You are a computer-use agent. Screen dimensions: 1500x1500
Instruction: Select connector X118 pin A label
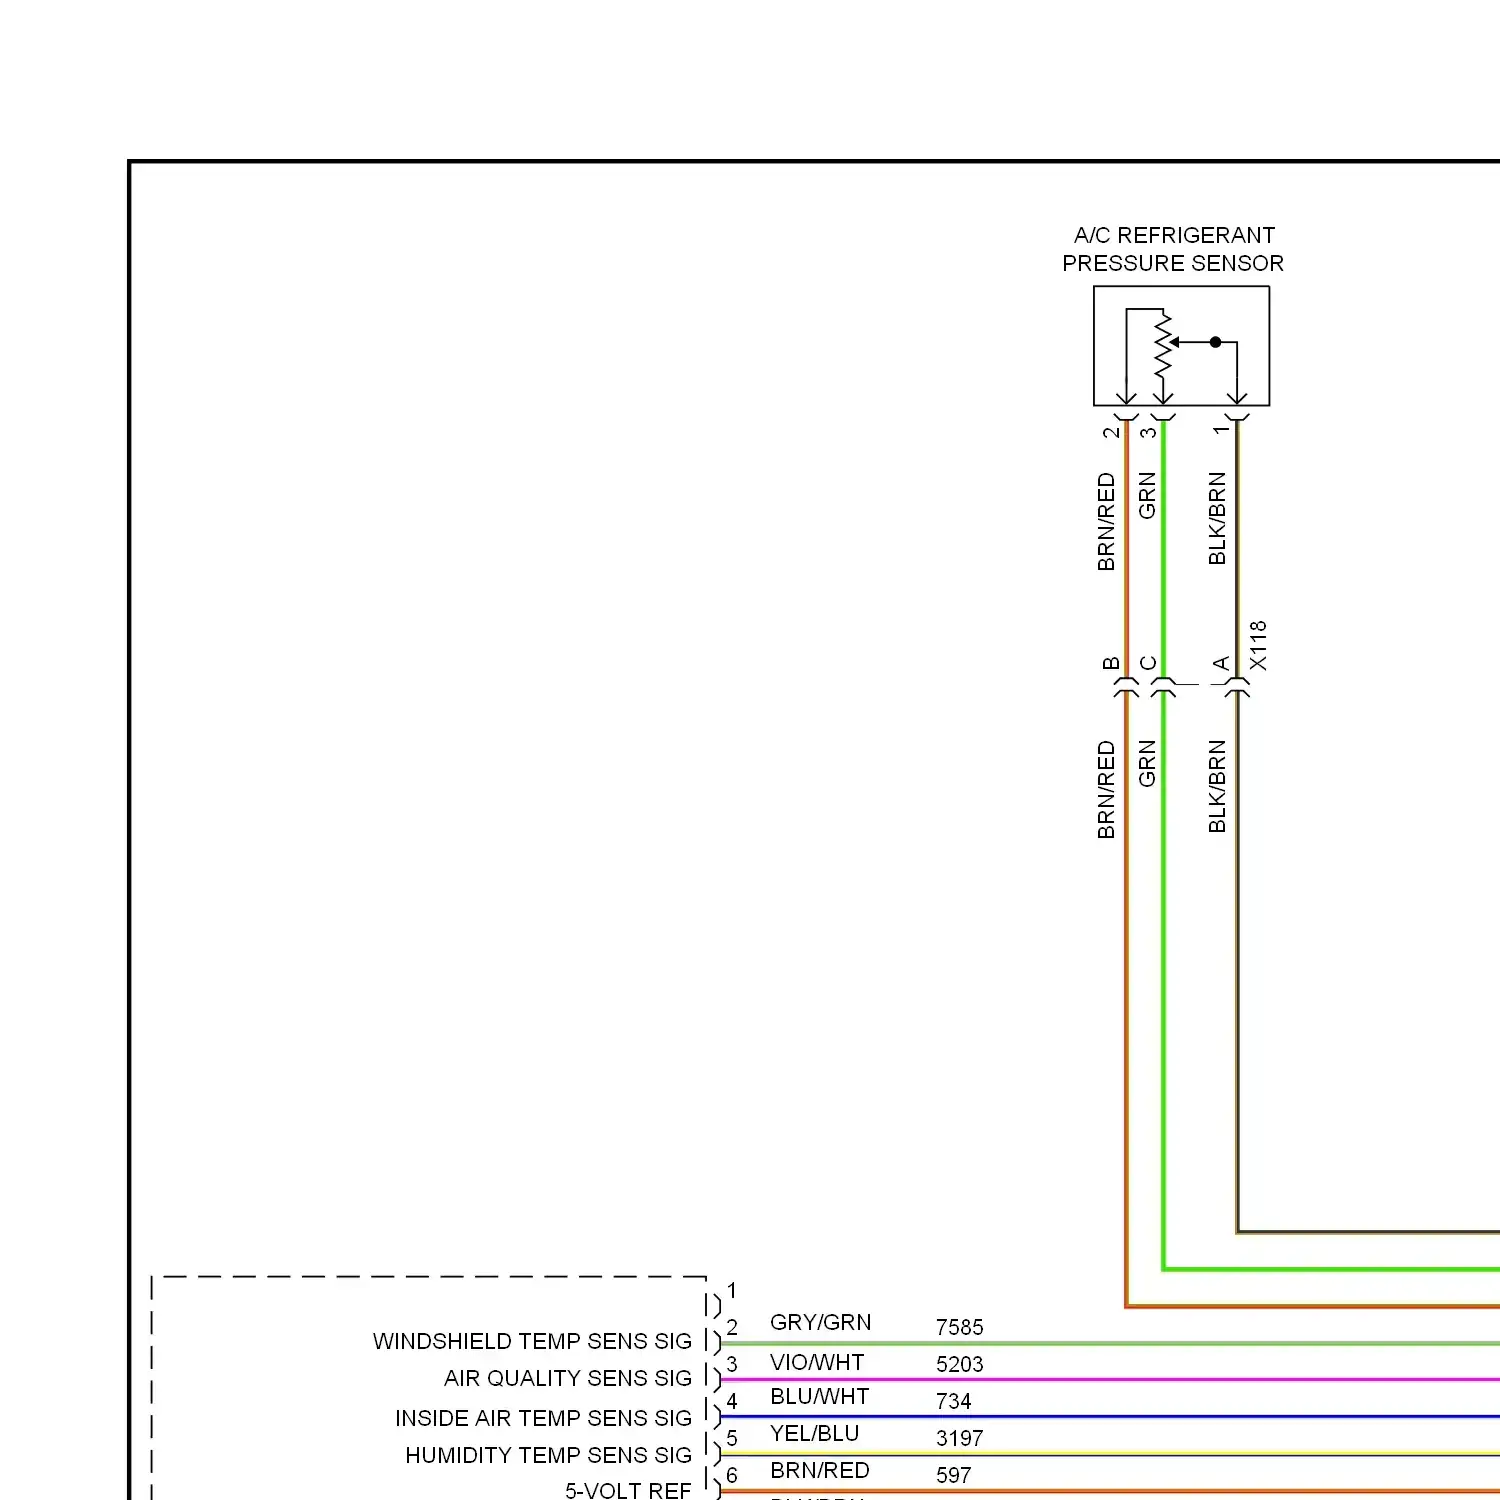click(x=1221, y=663)
